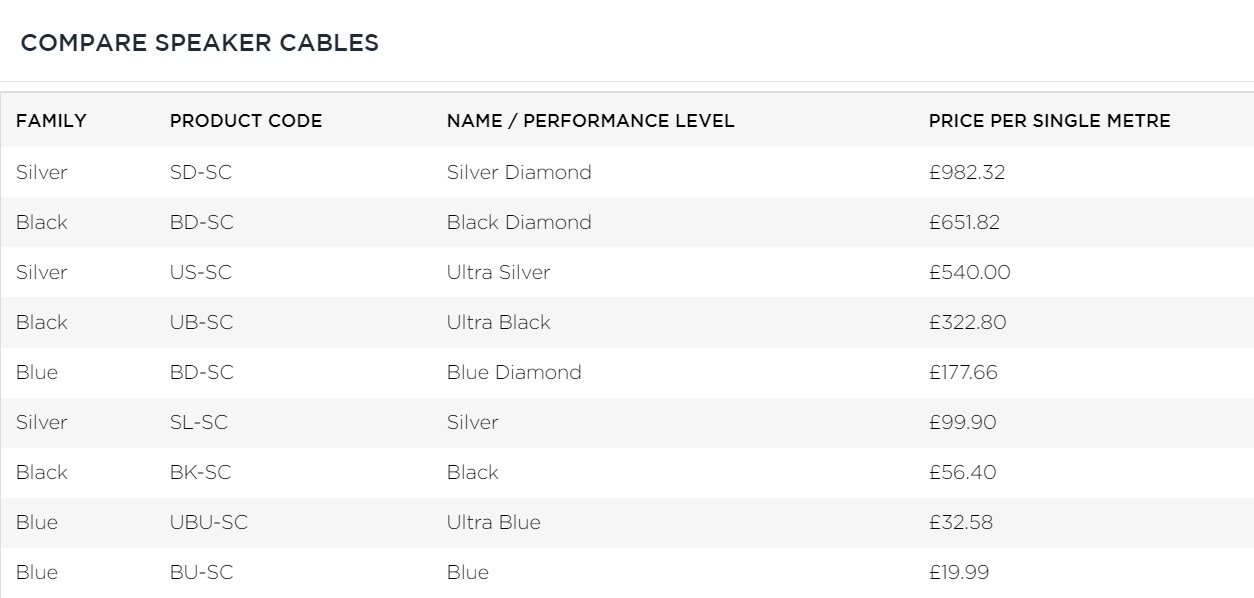Click product code US-SC

(x=201, y=272)
